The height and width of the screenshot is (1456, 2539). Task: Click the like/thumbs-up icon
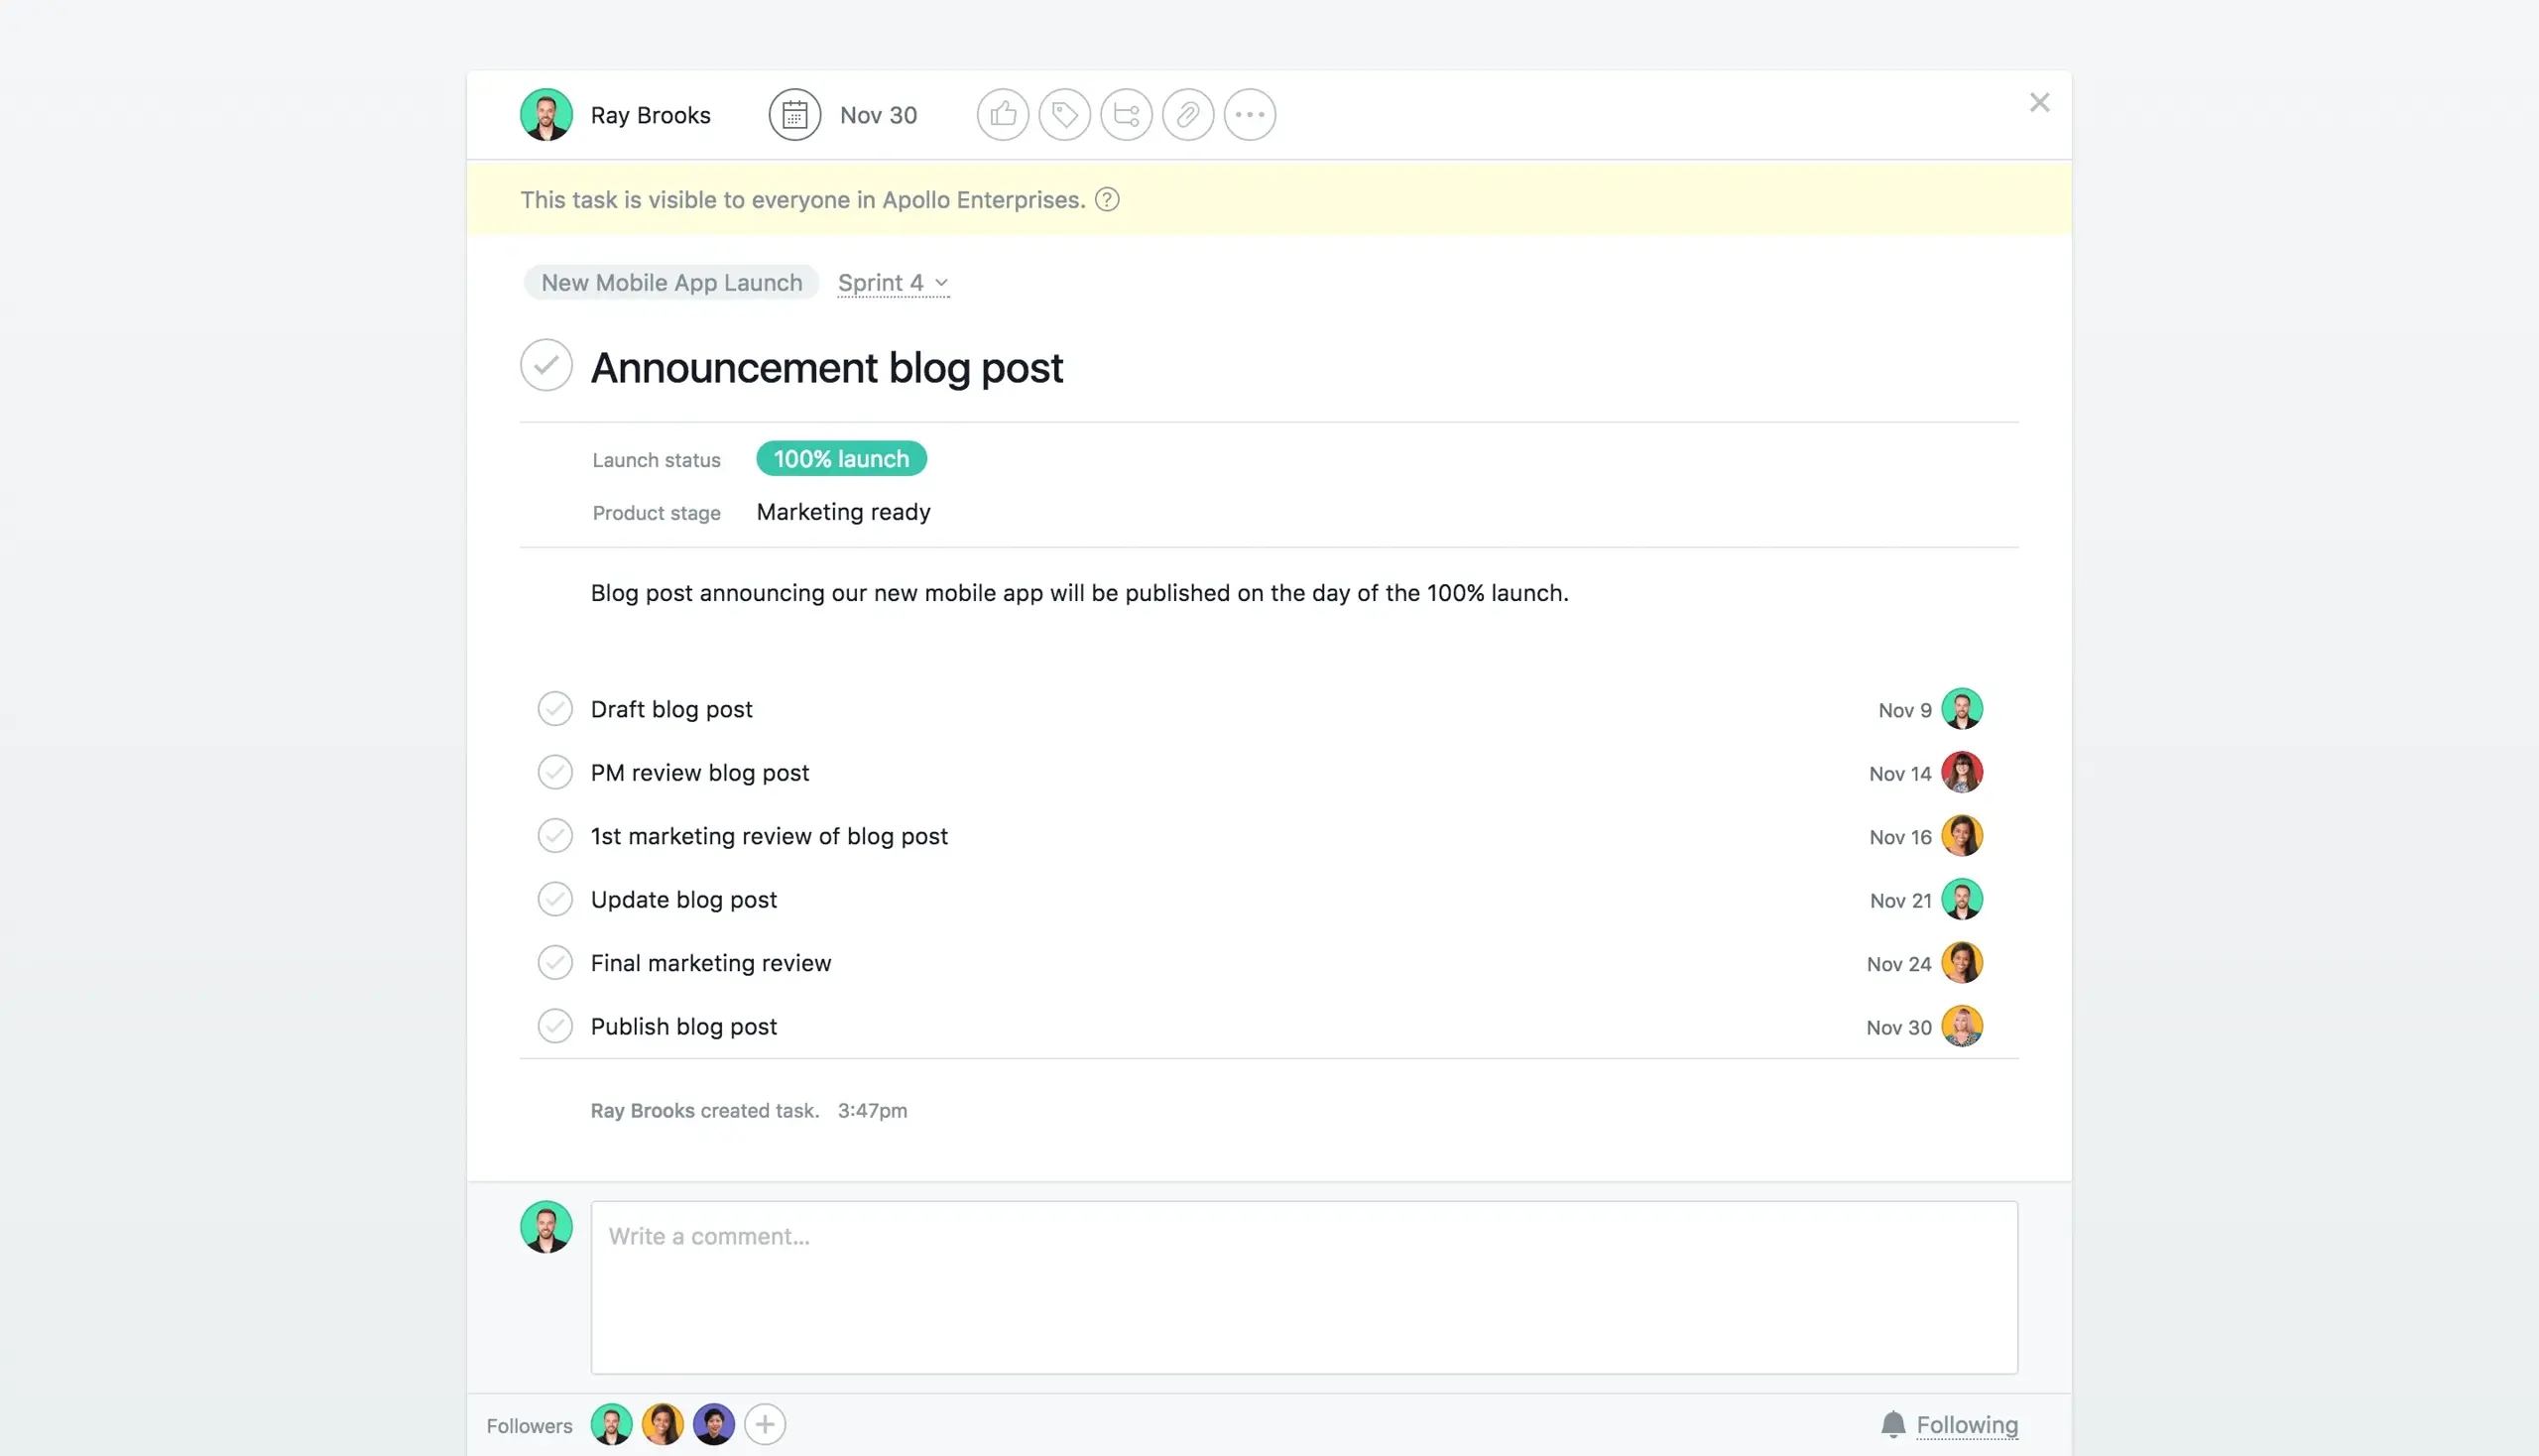pyautogui.click(x=1003, y=113)
